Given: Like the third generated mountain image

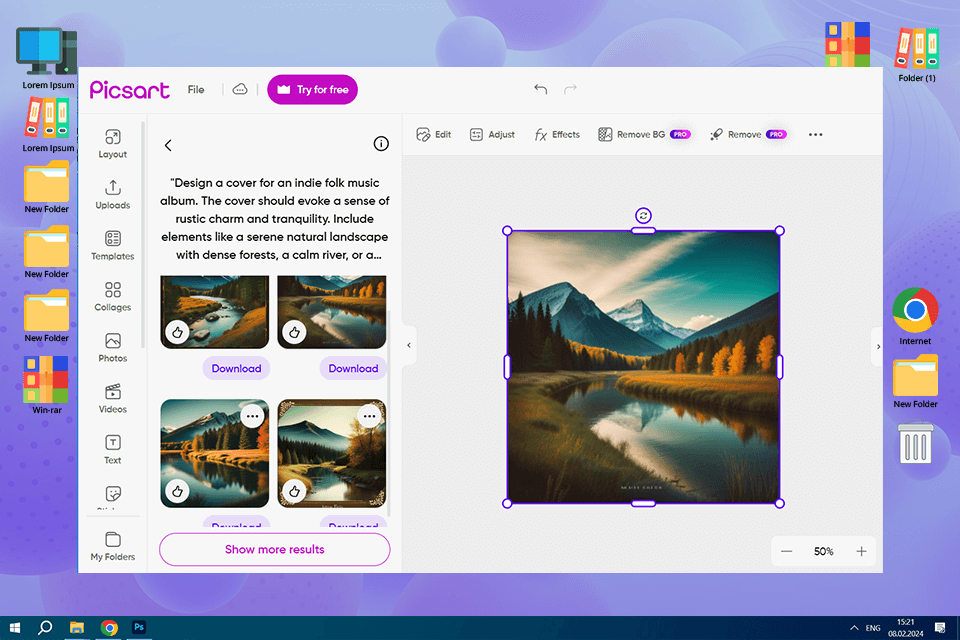Looking at the screenshot, I should (x=178, y=491).
